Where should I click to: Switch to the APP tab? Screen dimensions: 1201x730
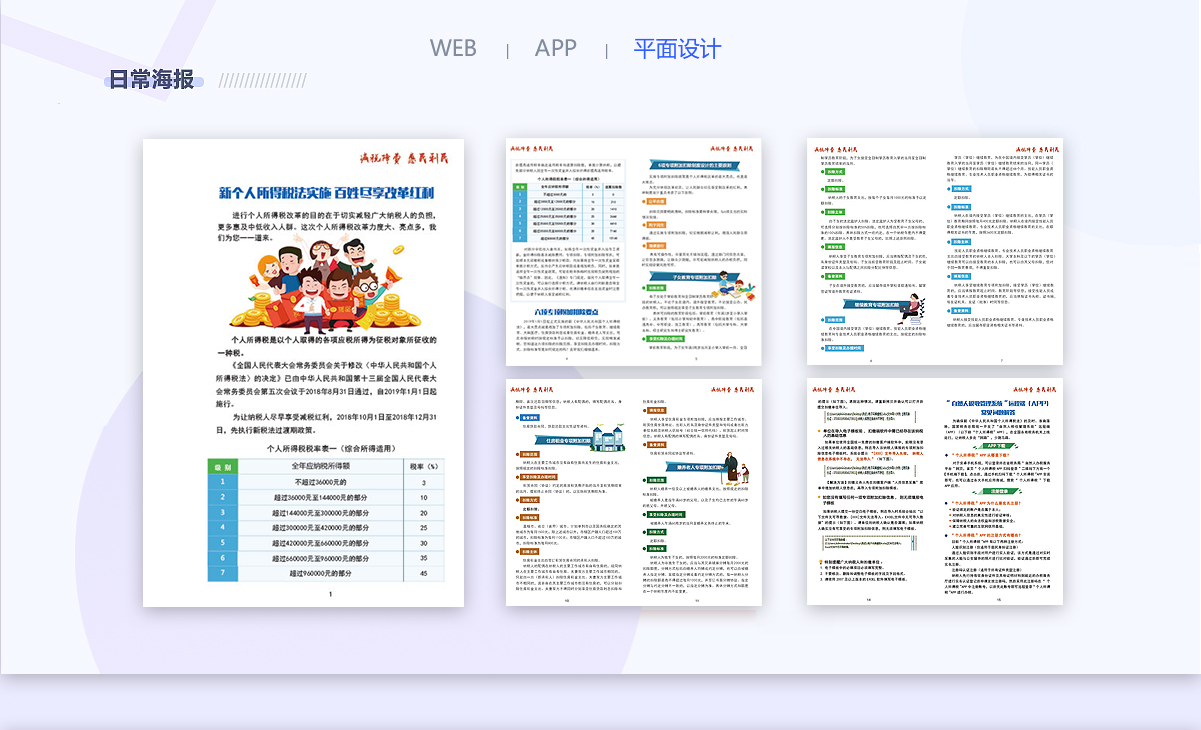[555, 49]
